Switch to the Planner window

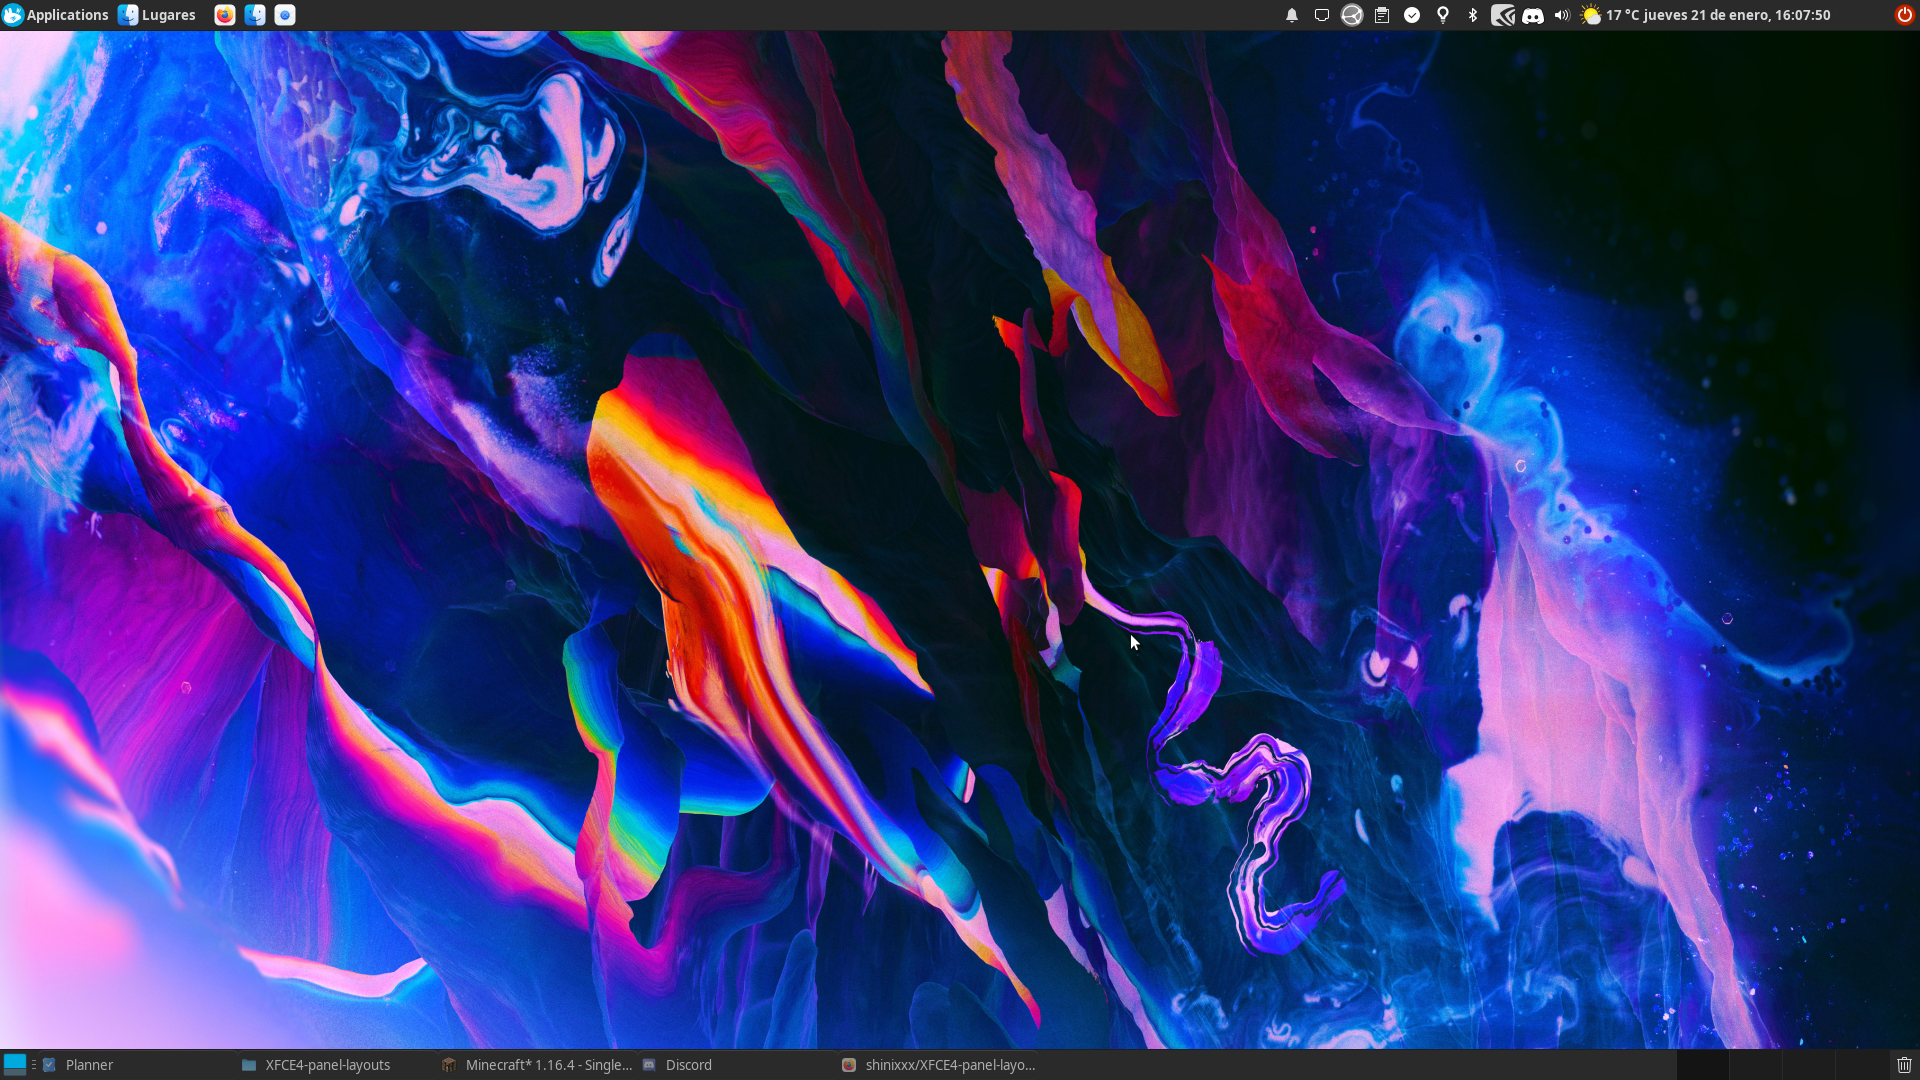tap(90, 1065)
